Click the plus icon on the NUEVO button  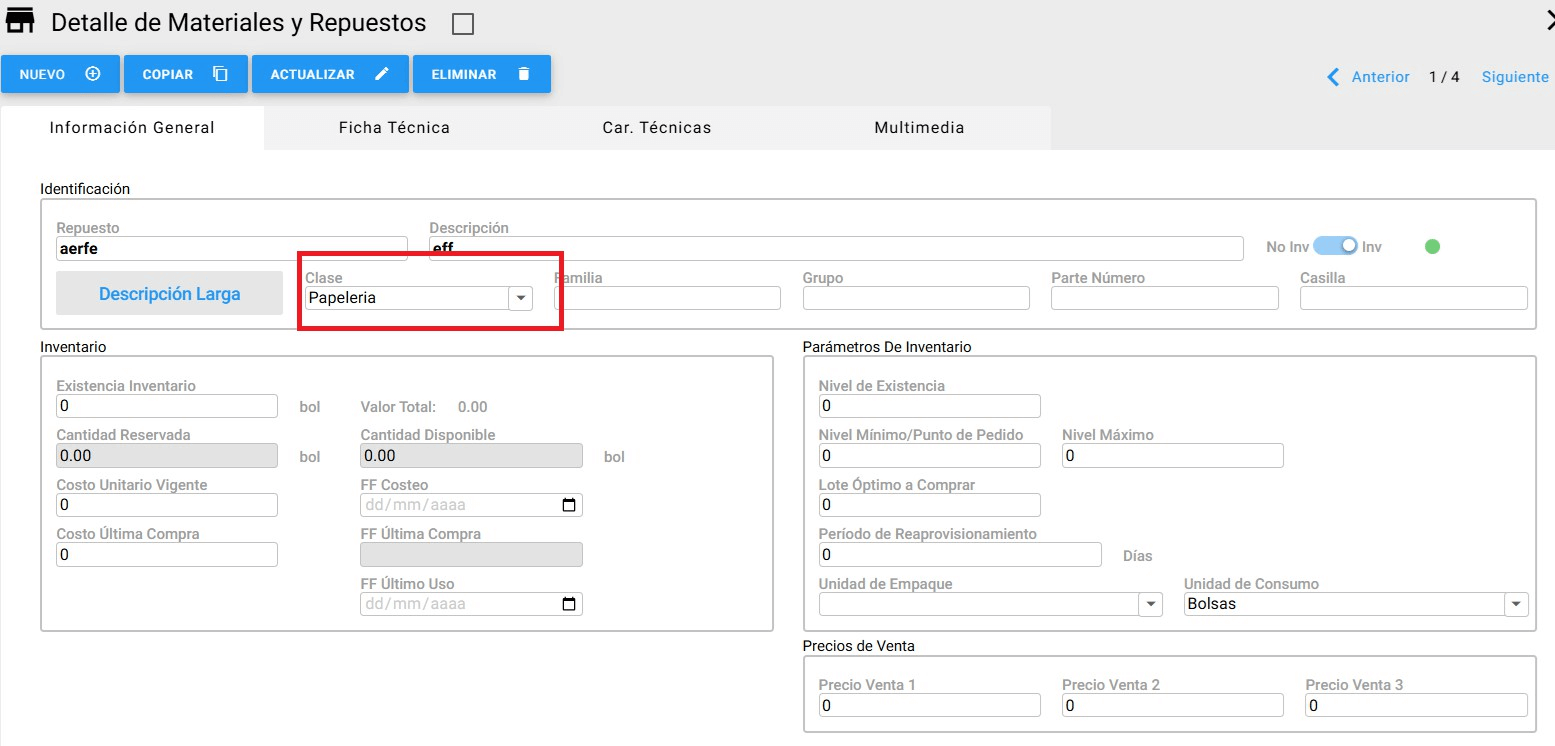(93, 74)
